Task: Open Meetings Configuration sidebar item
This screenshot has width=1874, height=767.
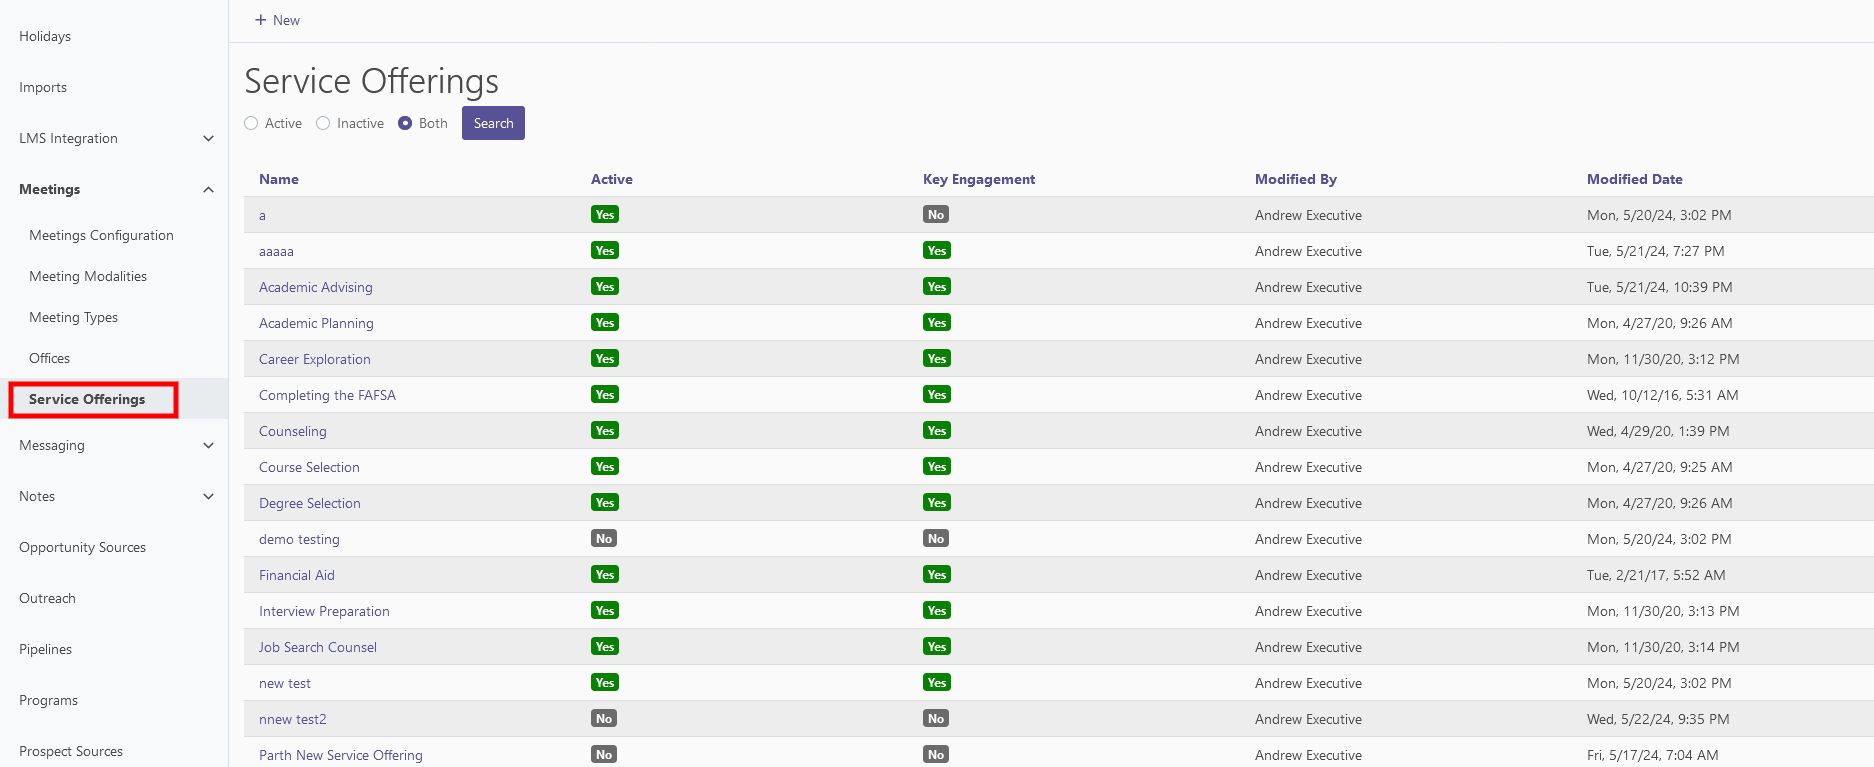Action: 101,235
